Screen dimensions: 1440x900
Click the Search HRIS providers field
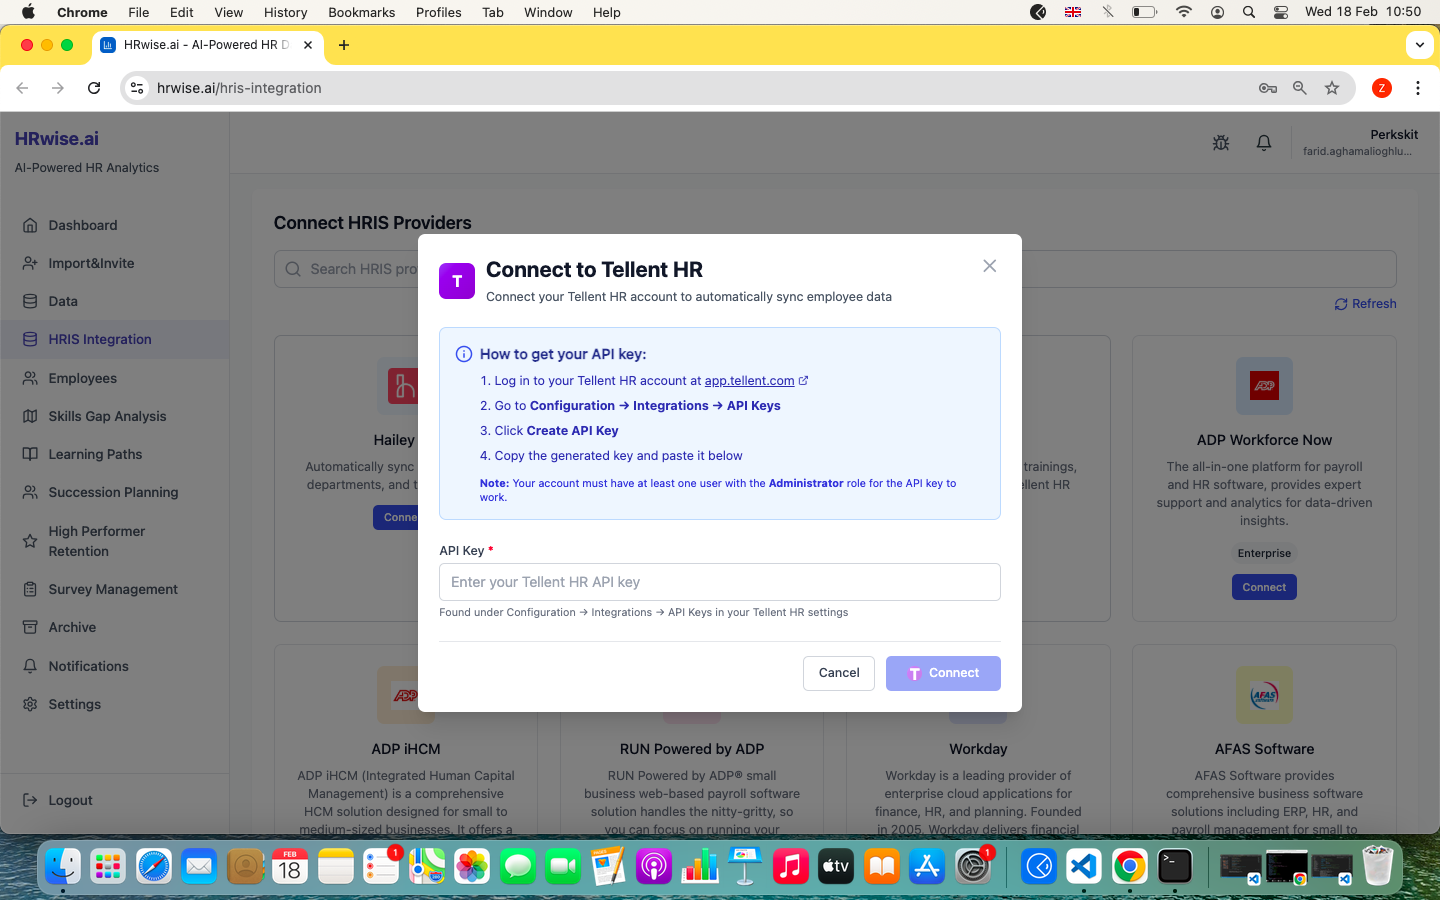[x=835, y=269]
